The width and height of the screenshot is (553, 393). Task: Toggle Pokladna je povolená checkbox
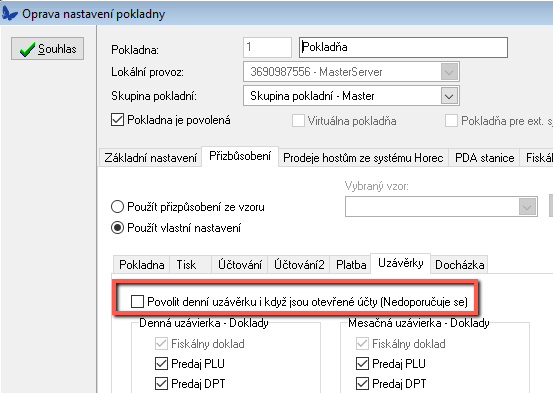point(117,120)
